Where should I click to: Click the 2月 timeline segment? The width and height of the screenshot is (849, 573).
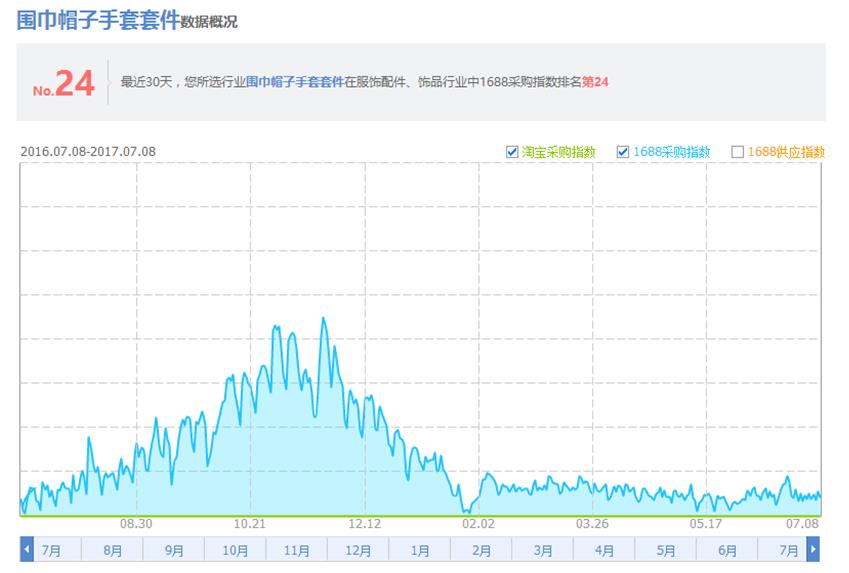[x=481, y=550]
